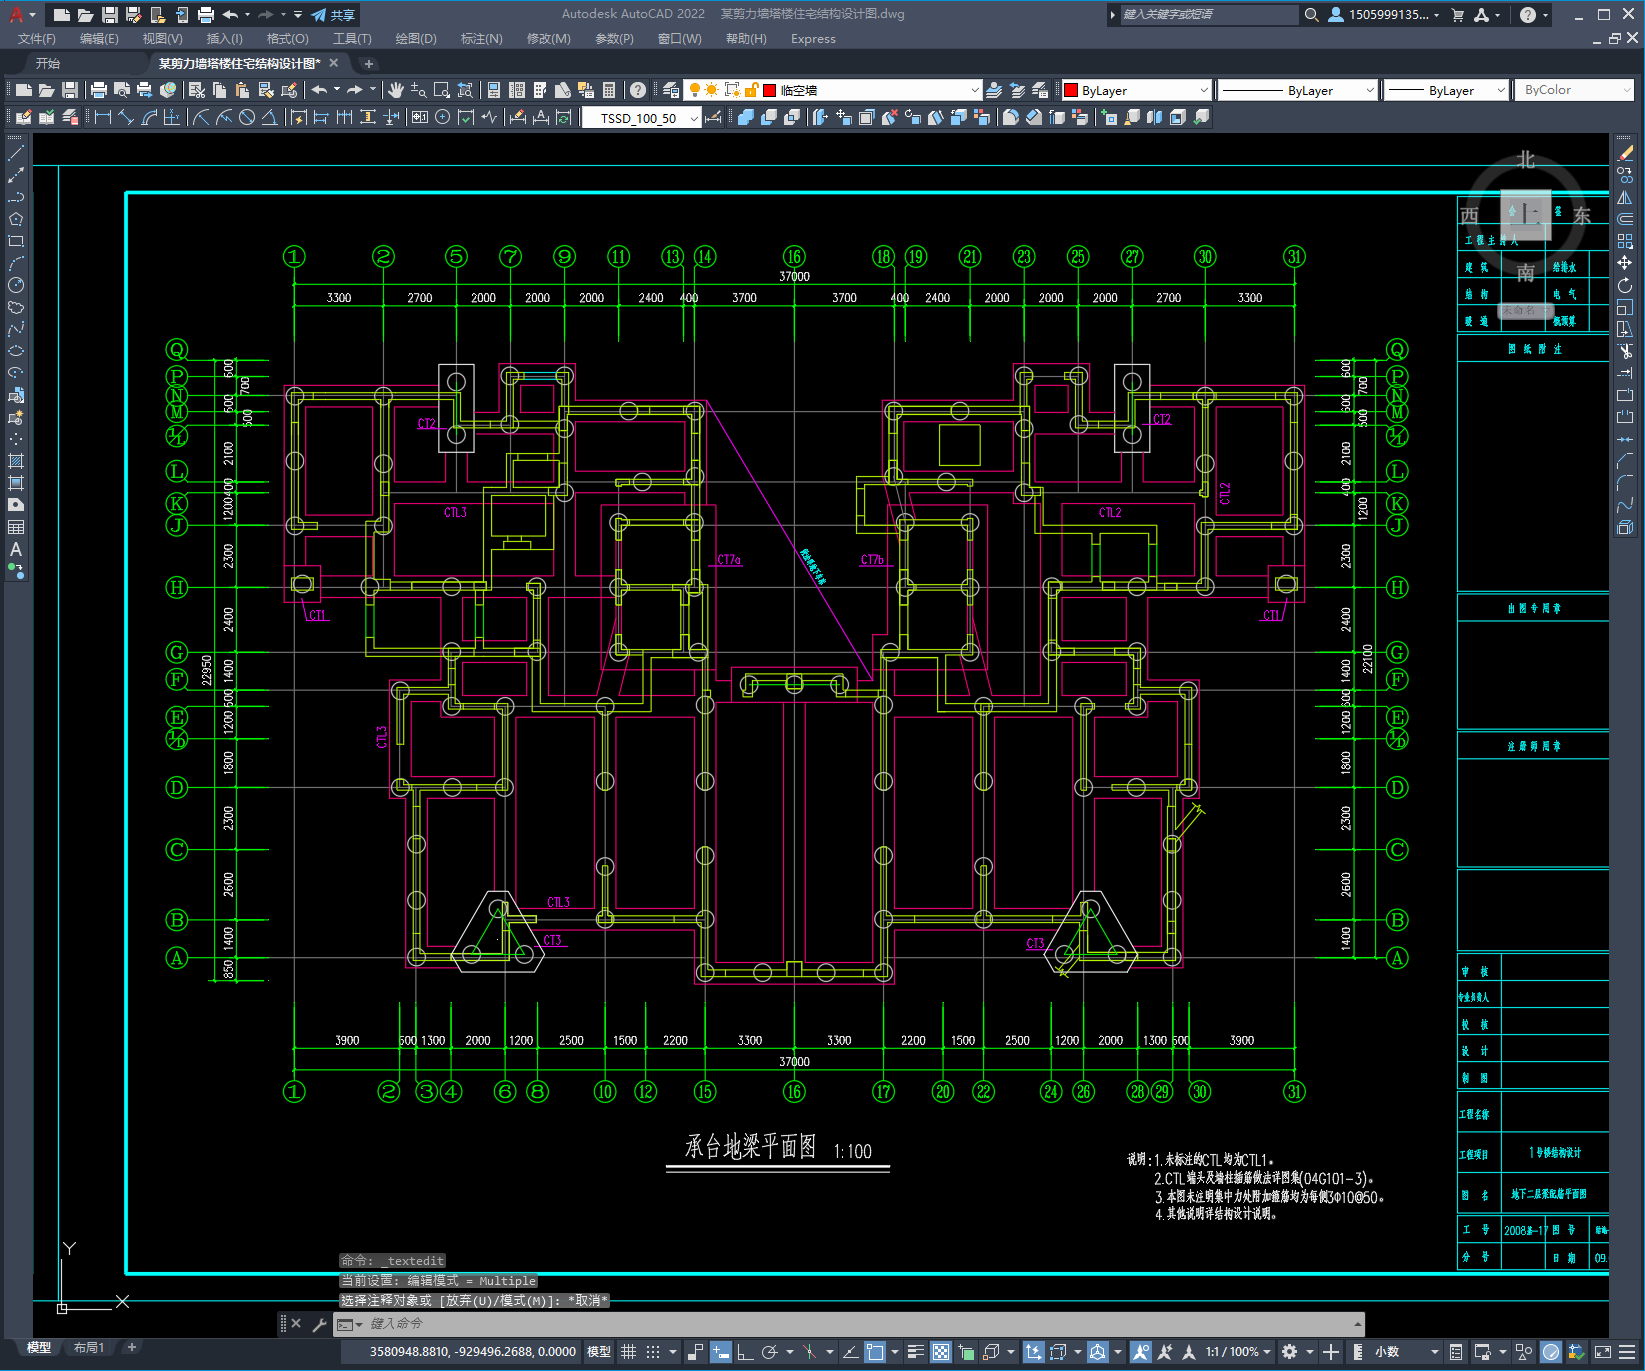Screen dimensions: 1645x1371
Task: Toggle Ortho mode in status bar
Action: (745, 1352)
